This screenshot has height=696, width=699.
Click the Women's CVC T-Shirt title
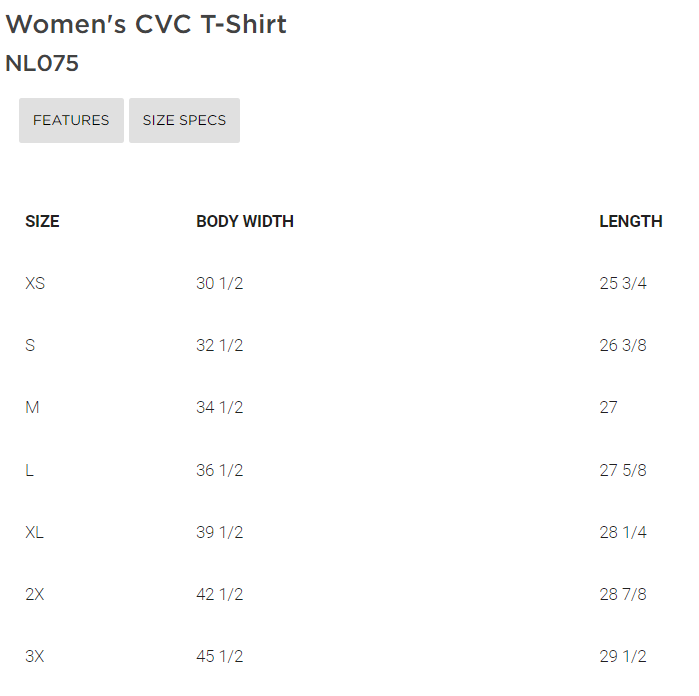click(x=146, y=24)
